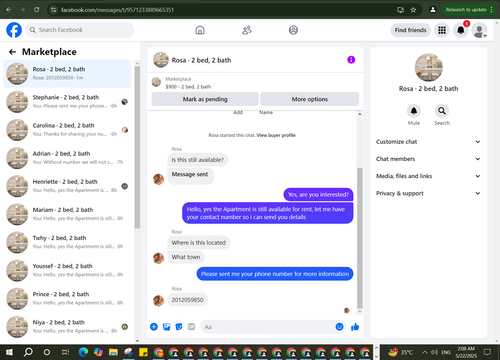Open more actions plus icon in composer
Viewport: 500px width, 360px height.
(x=154, y=327)
